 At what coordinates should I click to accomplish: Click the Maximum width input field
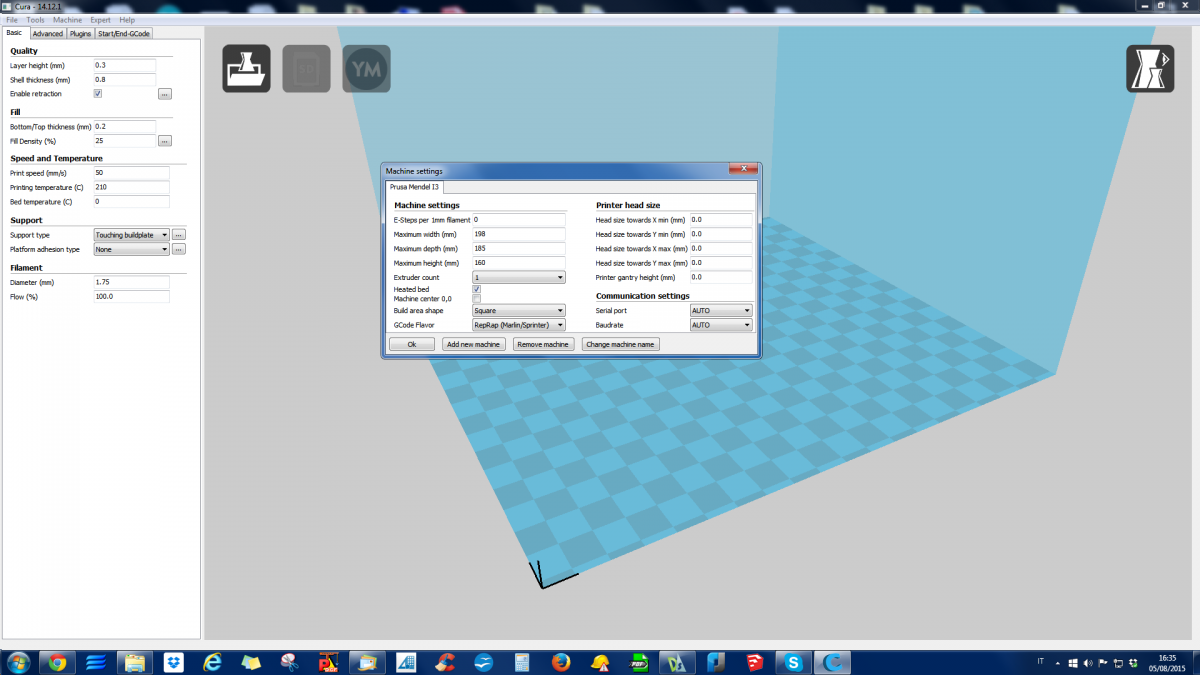tap(518, 234)
